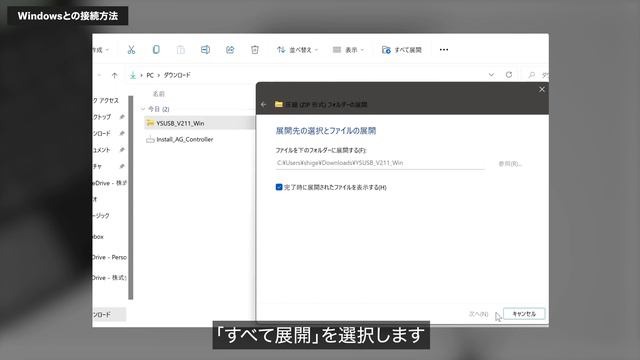
Task: Click the extraction destination path field
Action: pyautogui.click(x=380, y=163)
